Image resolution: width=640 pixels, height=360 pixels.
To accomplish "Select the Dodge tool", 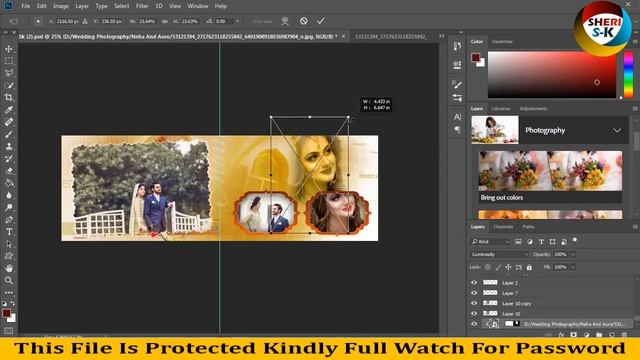I will pos(9,207).
